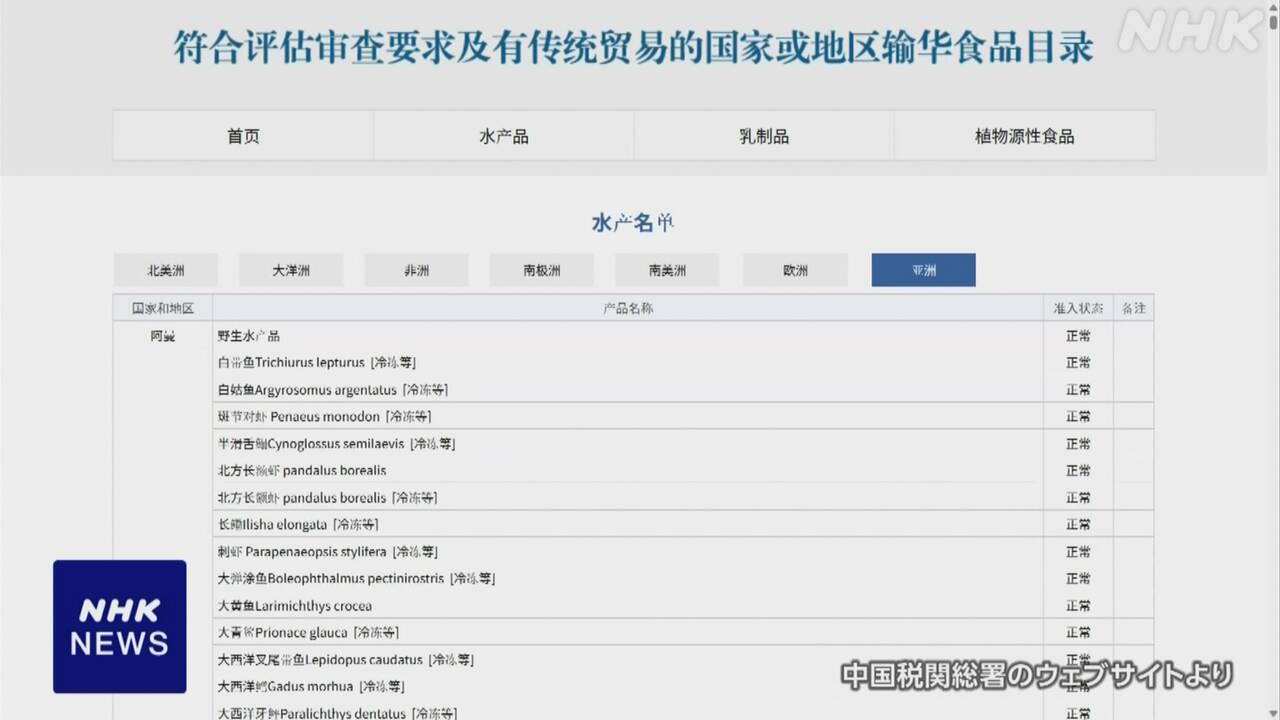Viewport: 1280px width, 720px height.
Task: Select the 北美洲 region button
Action: [166, 270]
